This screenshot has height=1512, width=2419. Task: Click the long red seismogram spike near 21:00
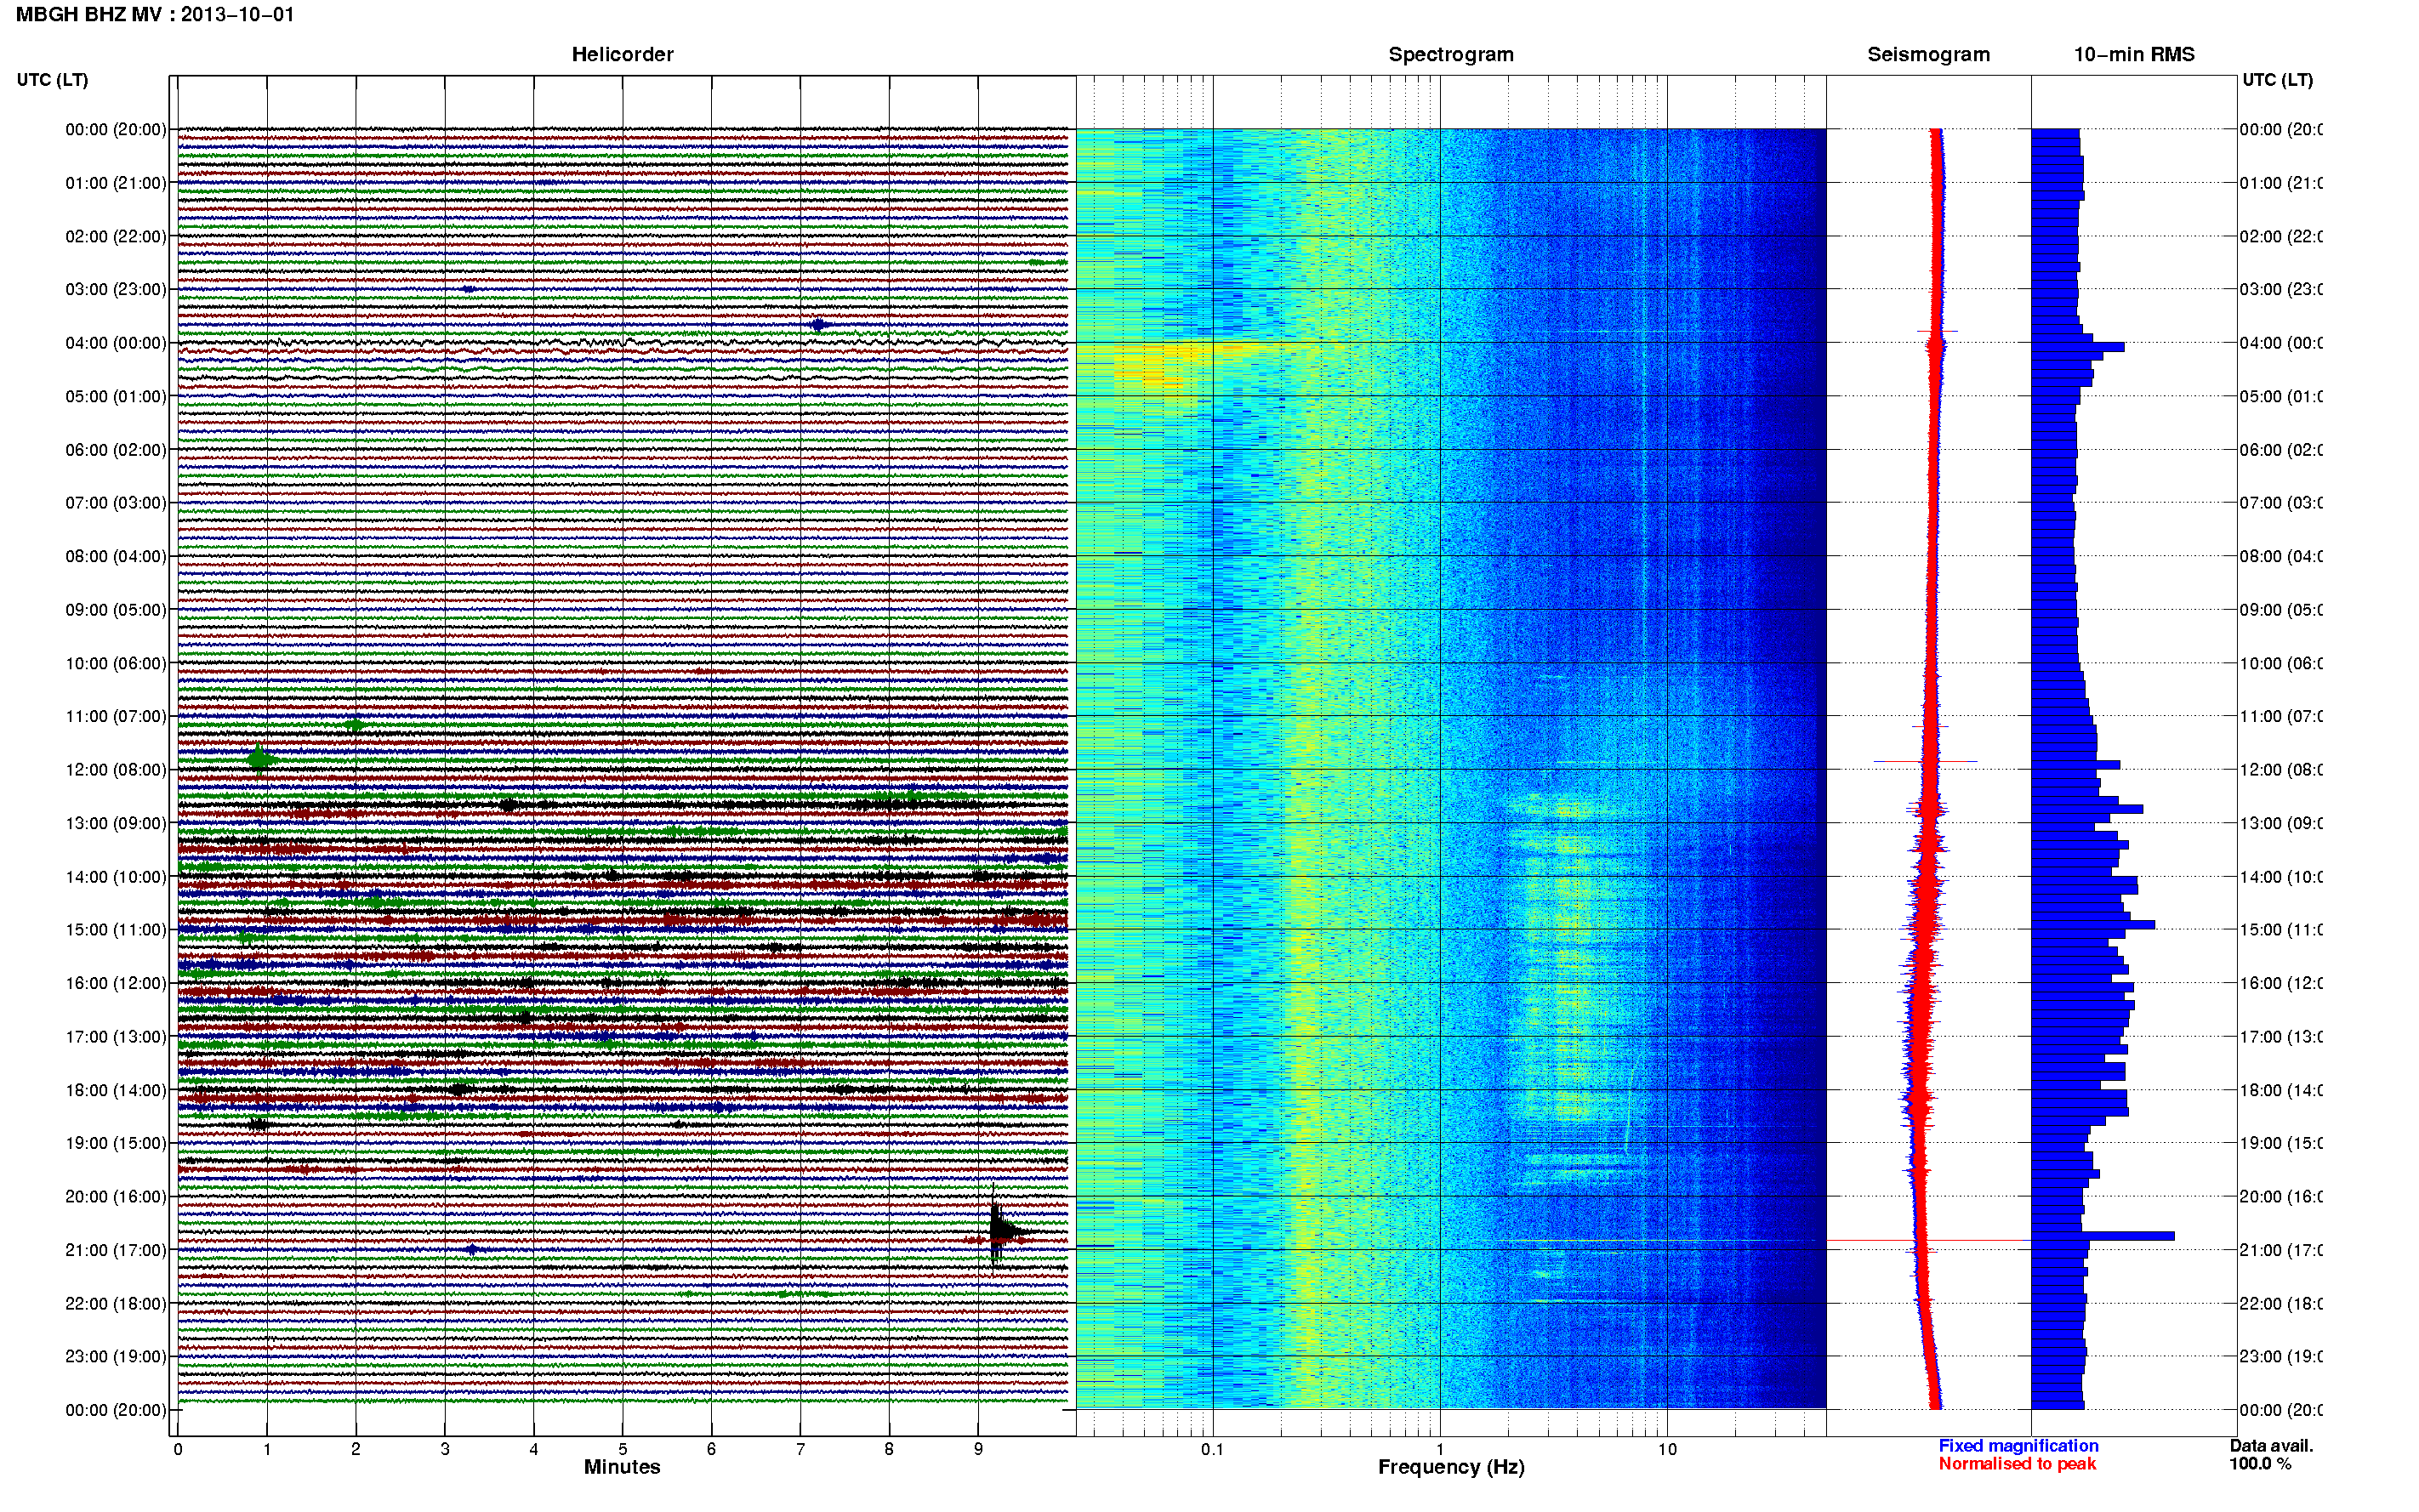1926,1241
